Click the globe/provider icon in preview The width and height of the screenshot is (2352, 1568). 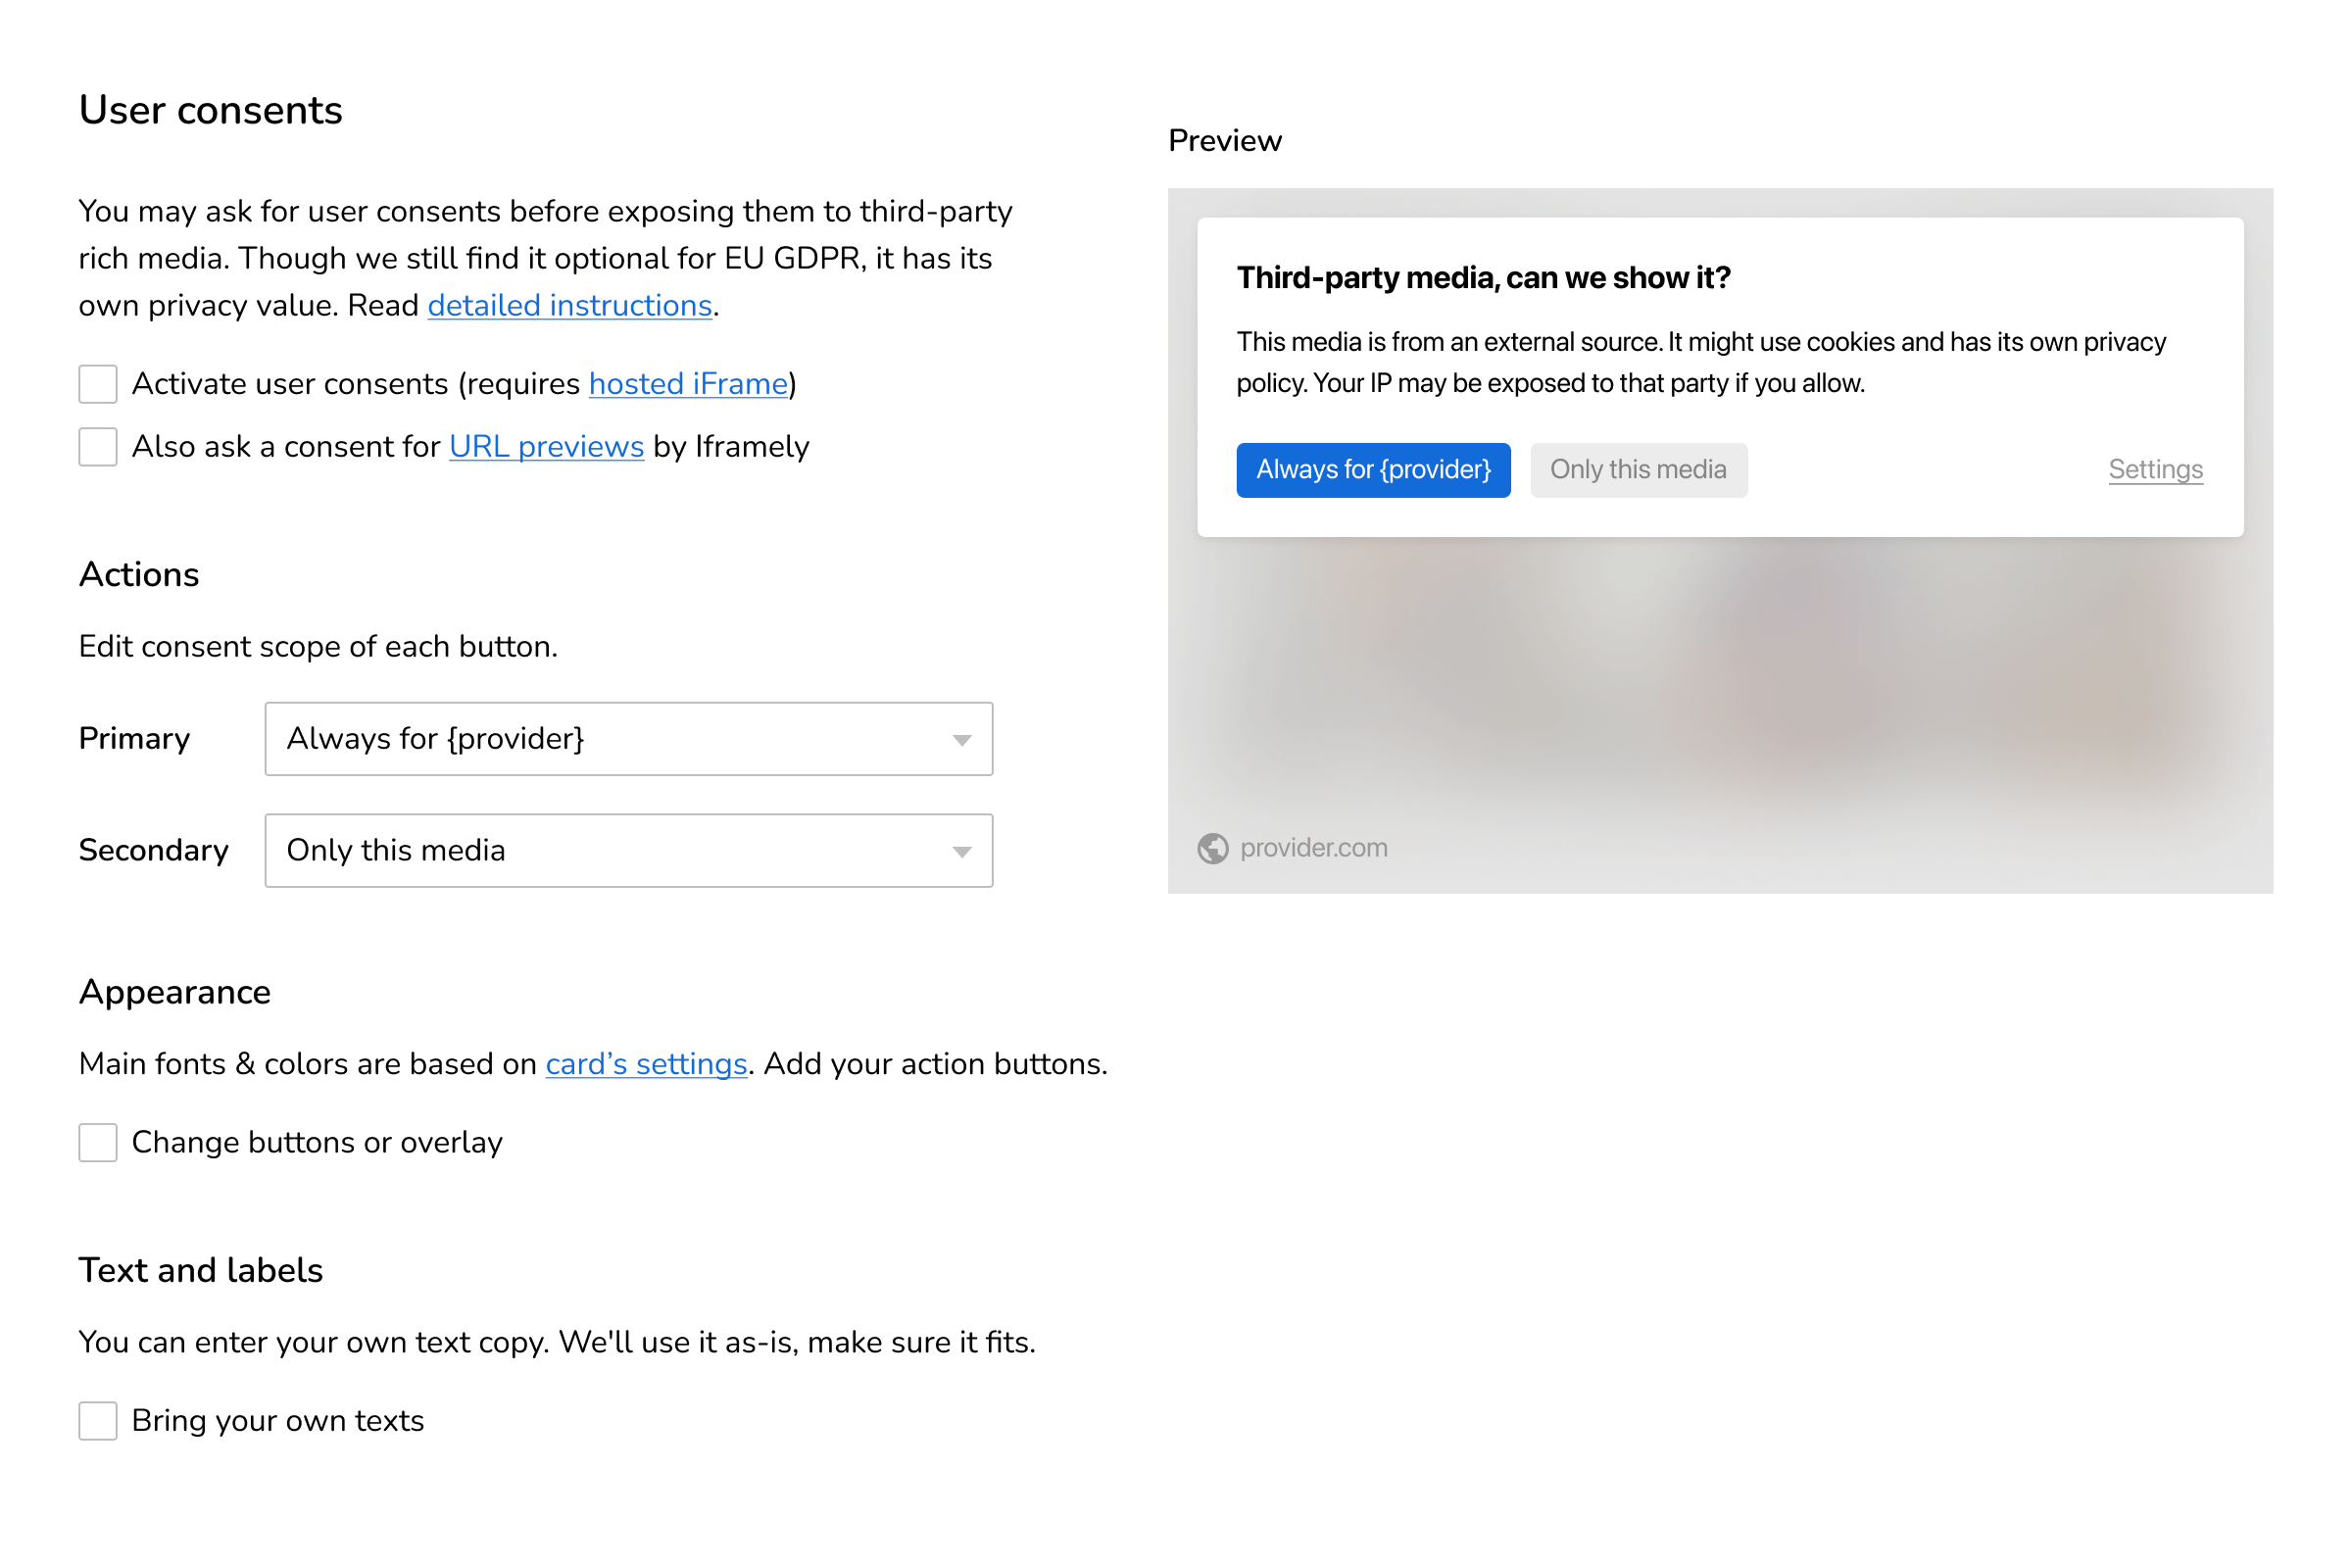(x=1211, y=847)
